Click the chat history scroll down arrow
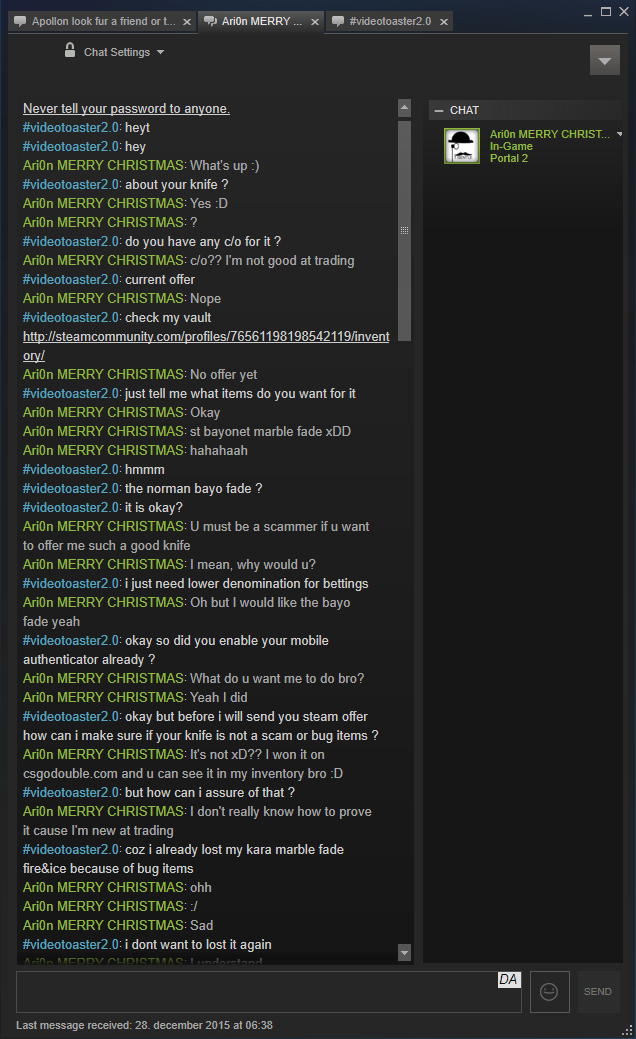Screen dimensions: 636x1039 [405, 953]
